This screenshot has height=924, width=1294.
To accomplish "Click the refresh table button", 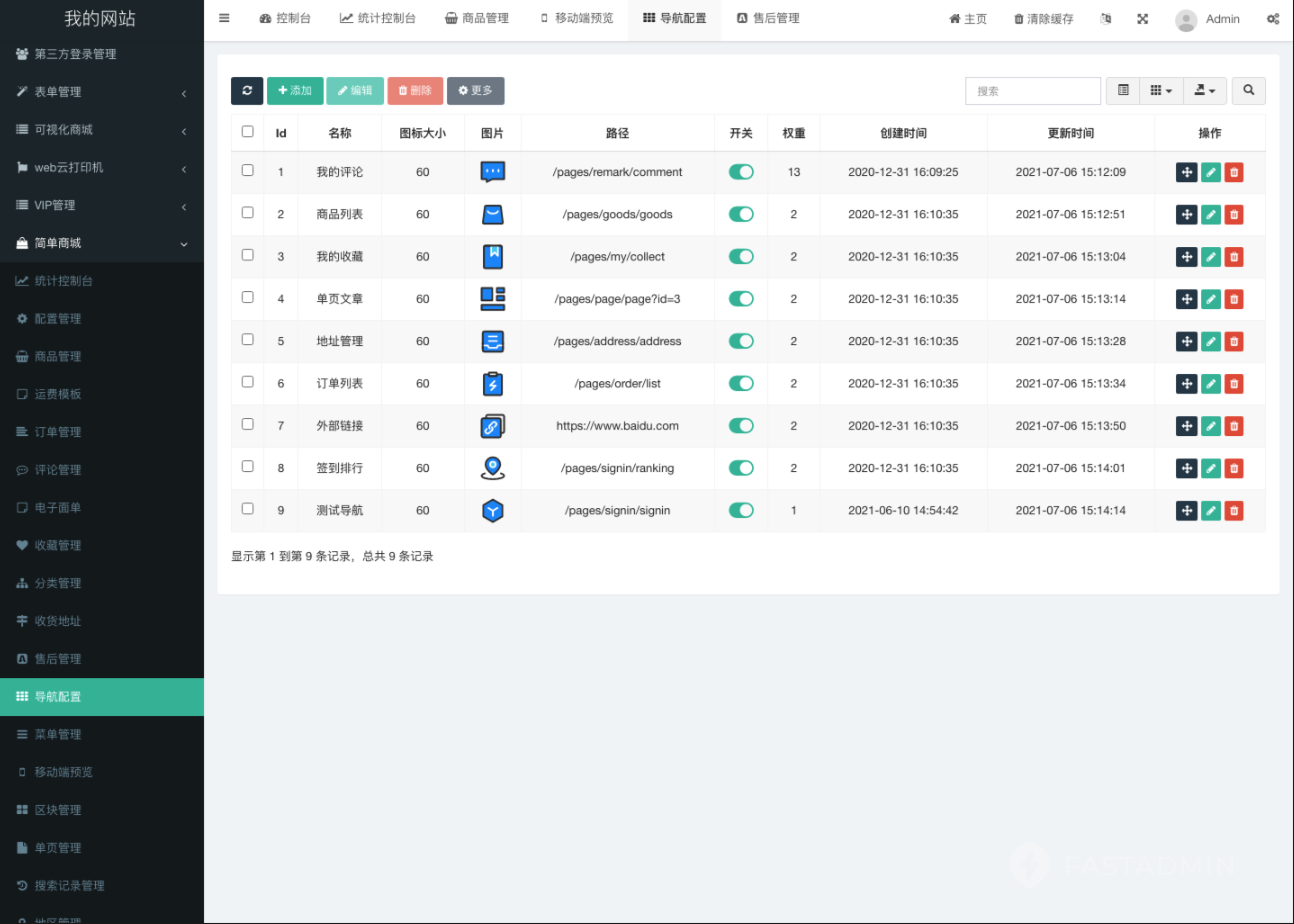I will click(x=247, y=91).
